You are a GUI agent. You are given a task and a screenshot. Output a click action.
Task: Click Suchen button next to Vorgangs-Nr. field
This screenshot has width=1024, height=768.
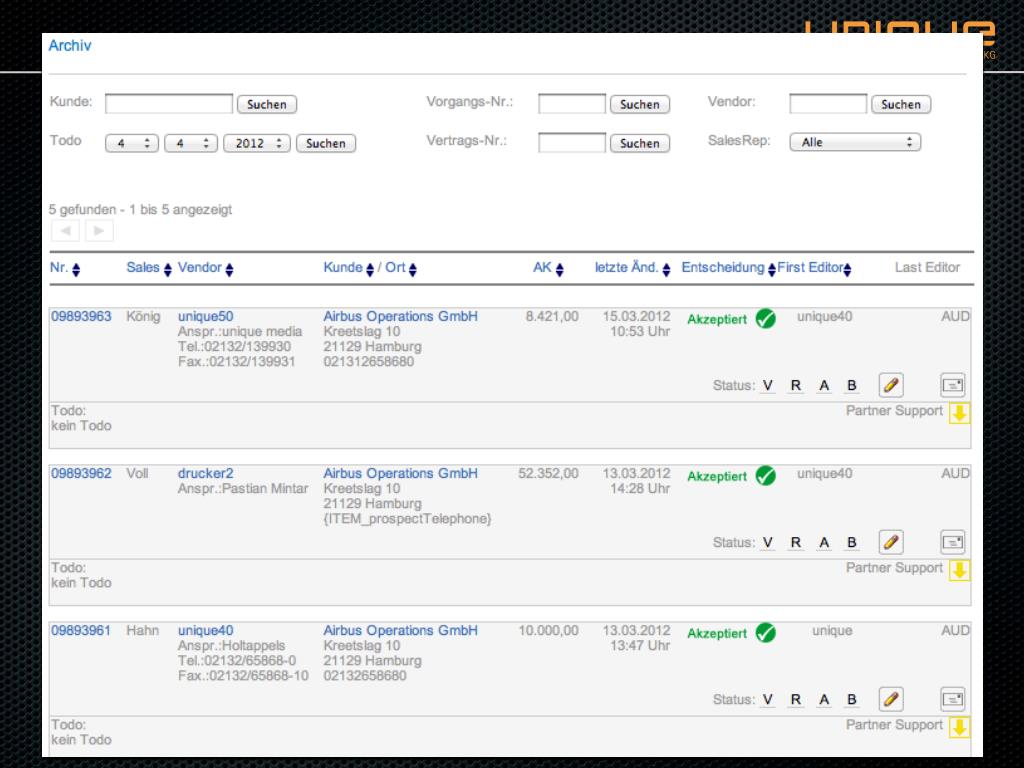[639, 104]
